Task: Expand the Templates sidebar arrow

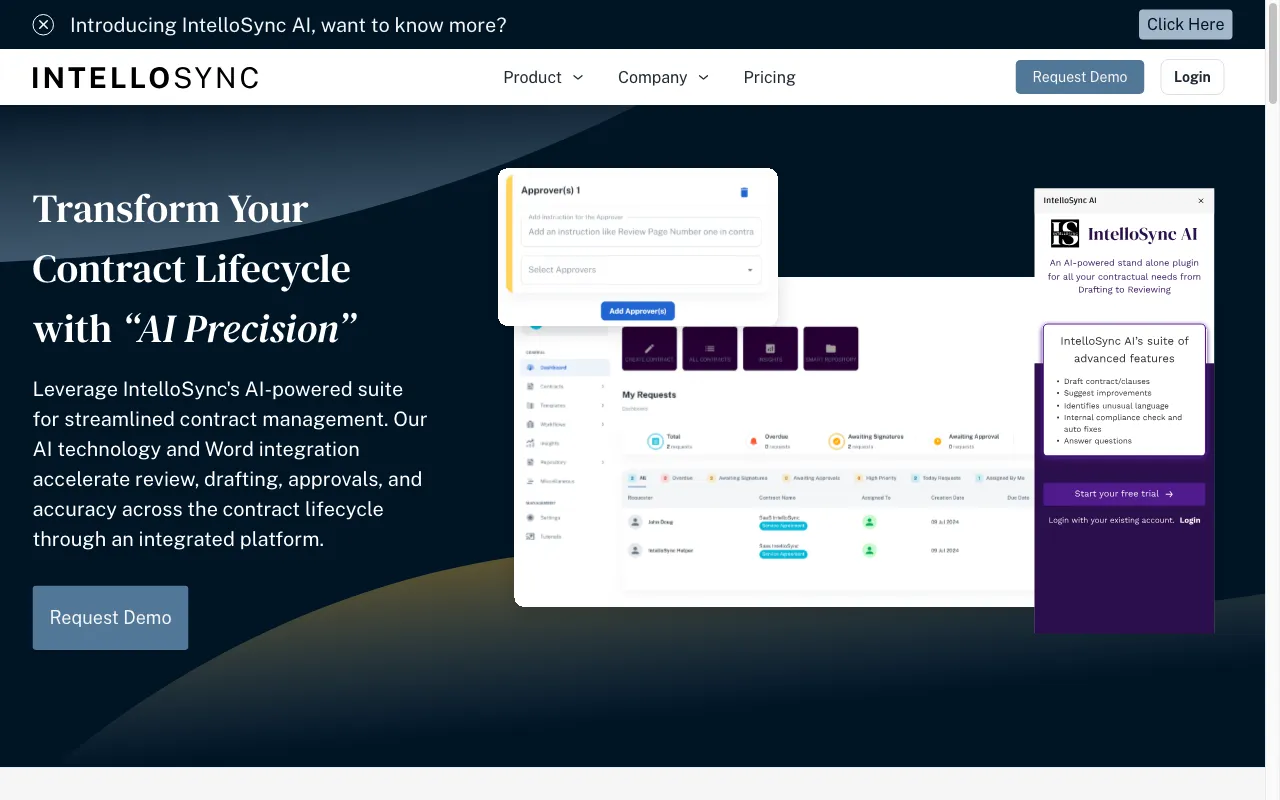Action: coord(602,405)
